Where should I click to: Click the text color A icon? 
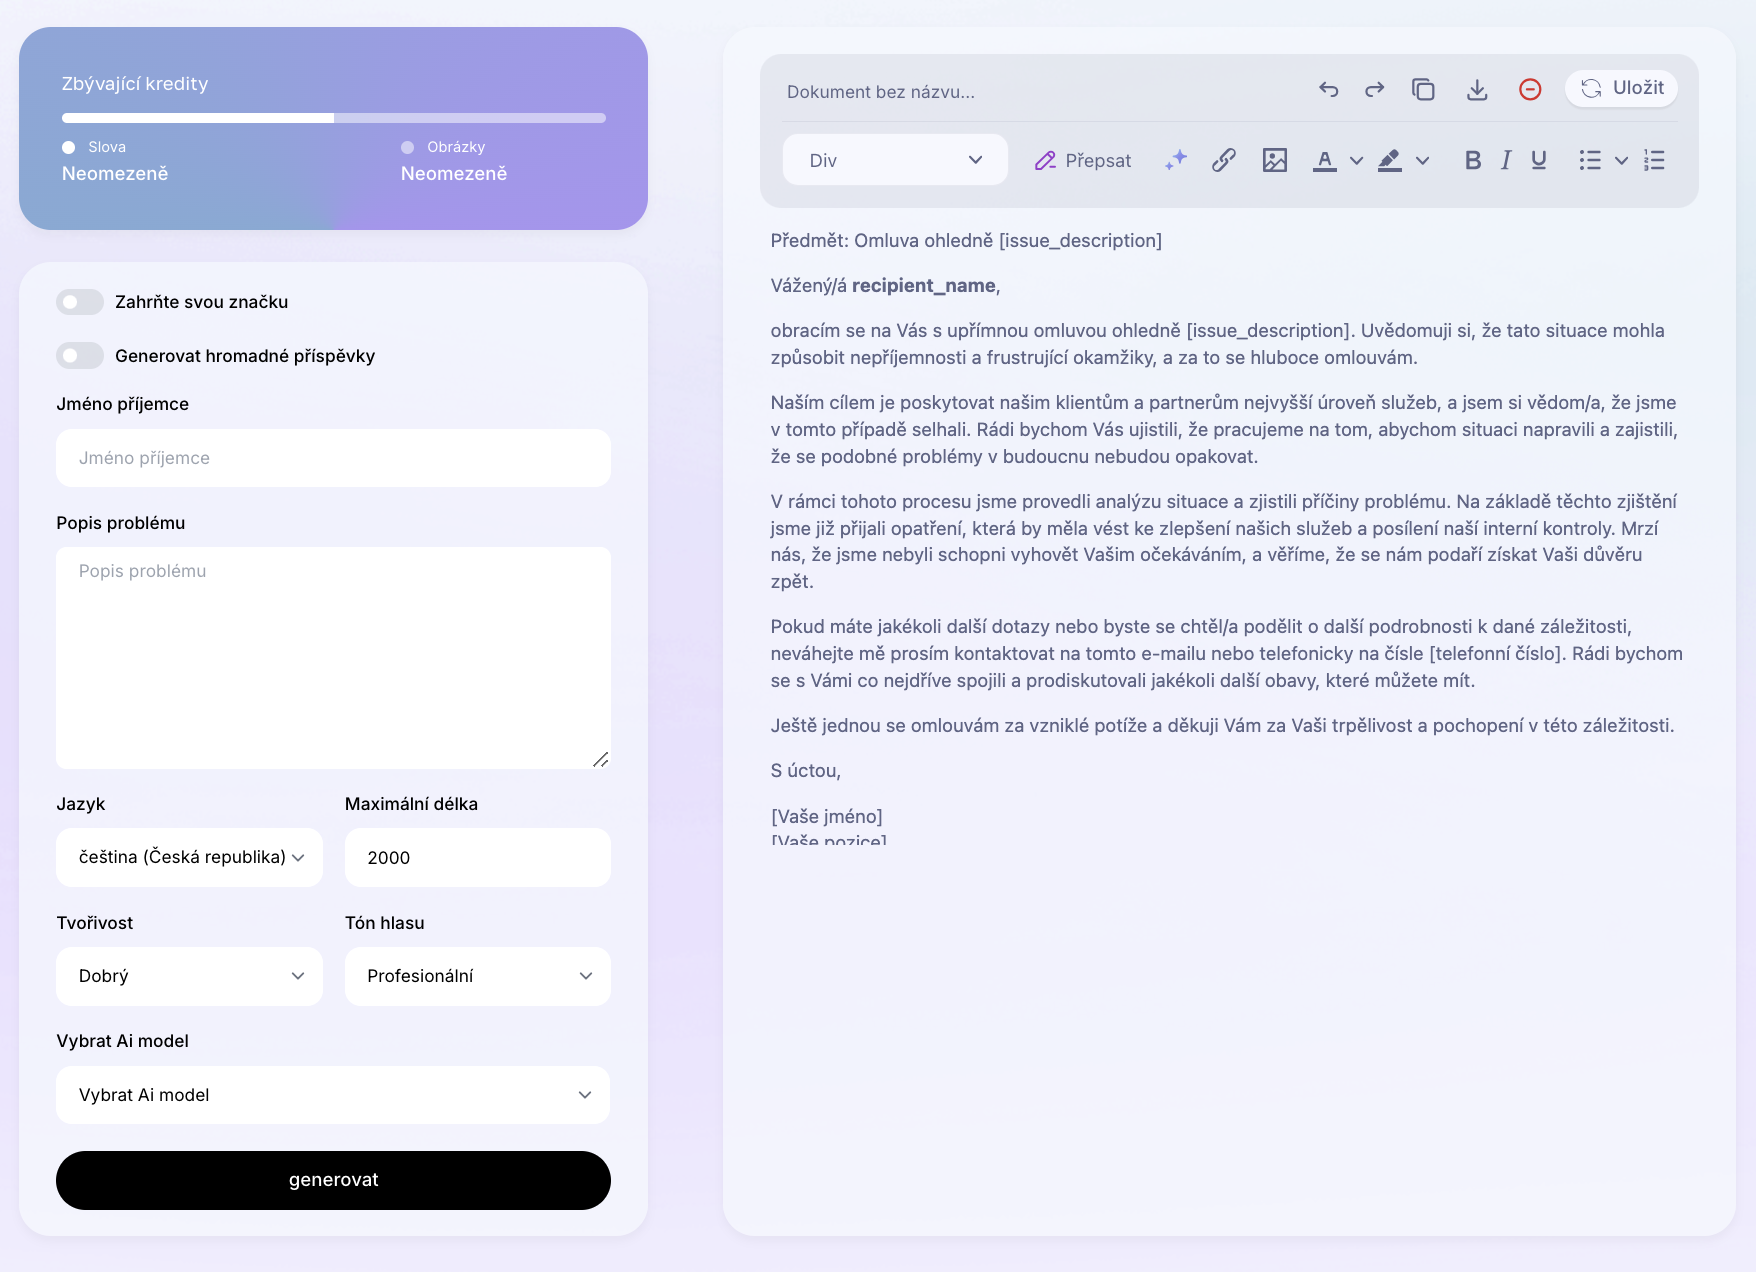coord(1325,160)
